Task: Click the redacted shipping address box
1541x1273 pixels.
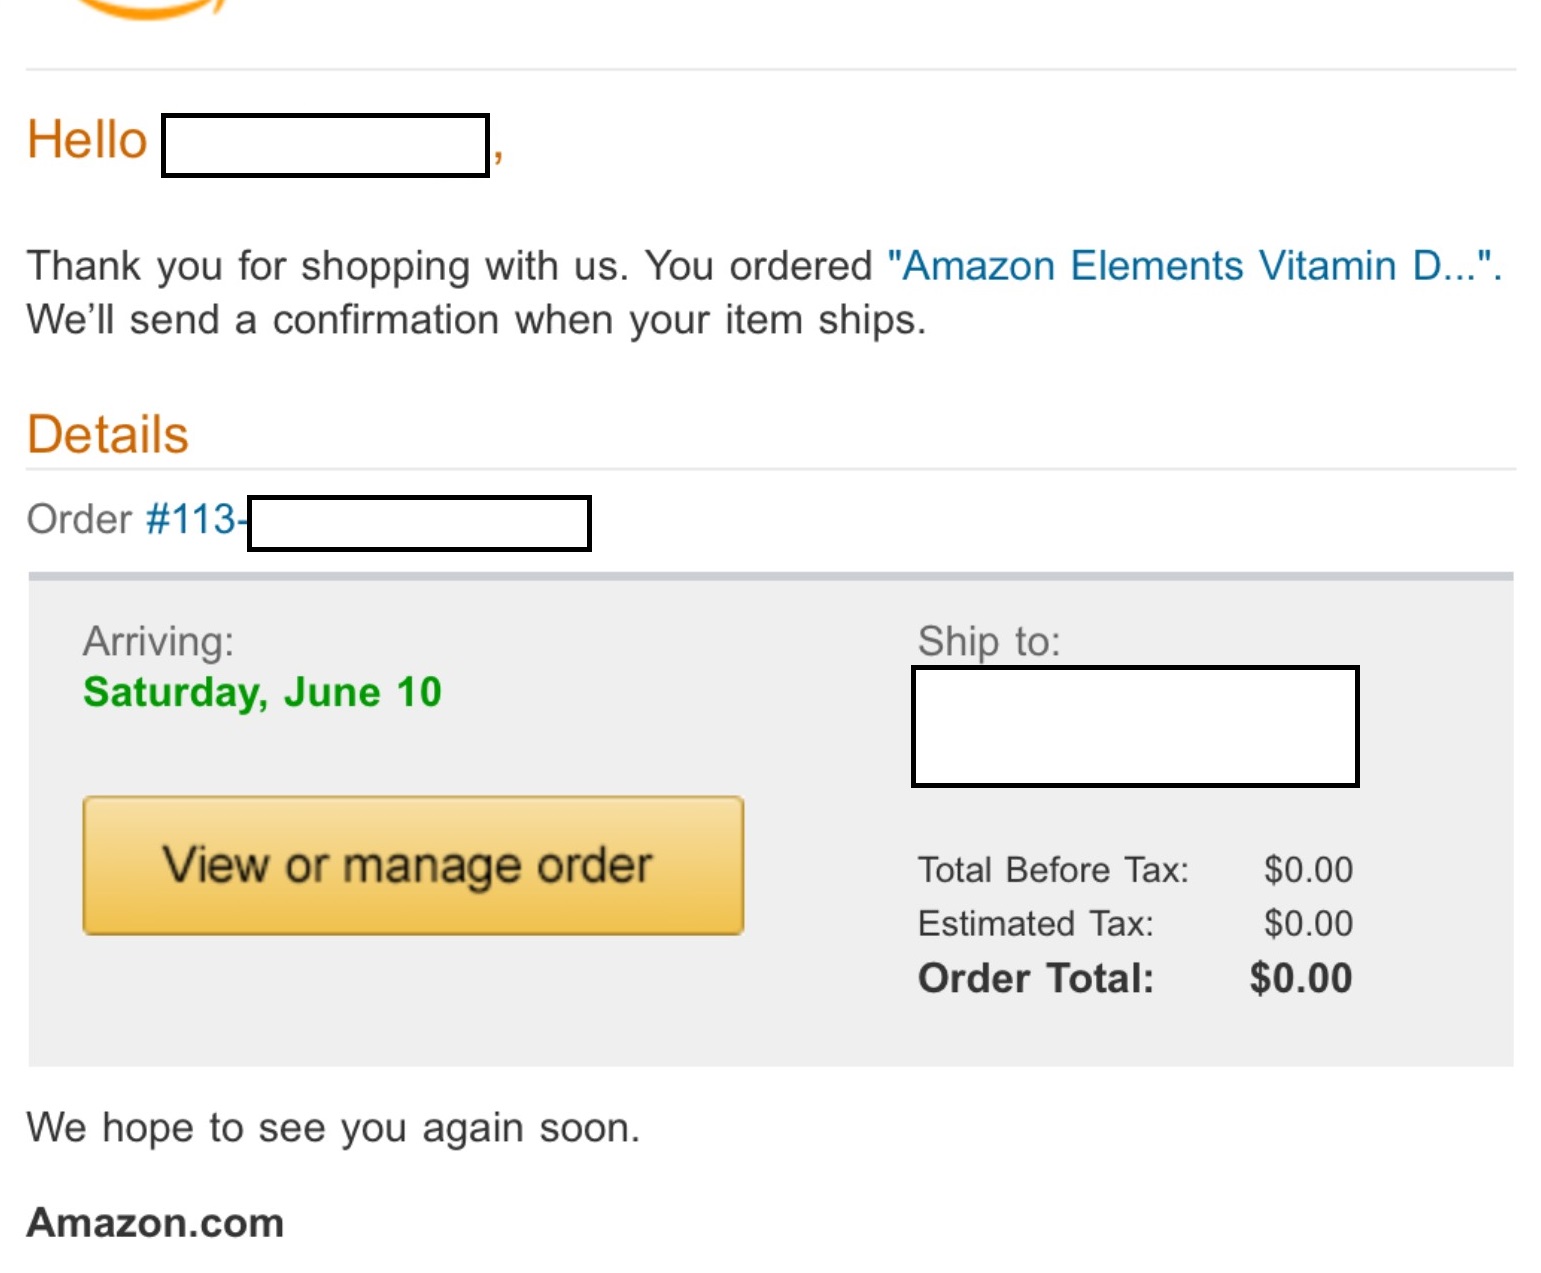Action: pyautogui.click(x=1135, y=726)
